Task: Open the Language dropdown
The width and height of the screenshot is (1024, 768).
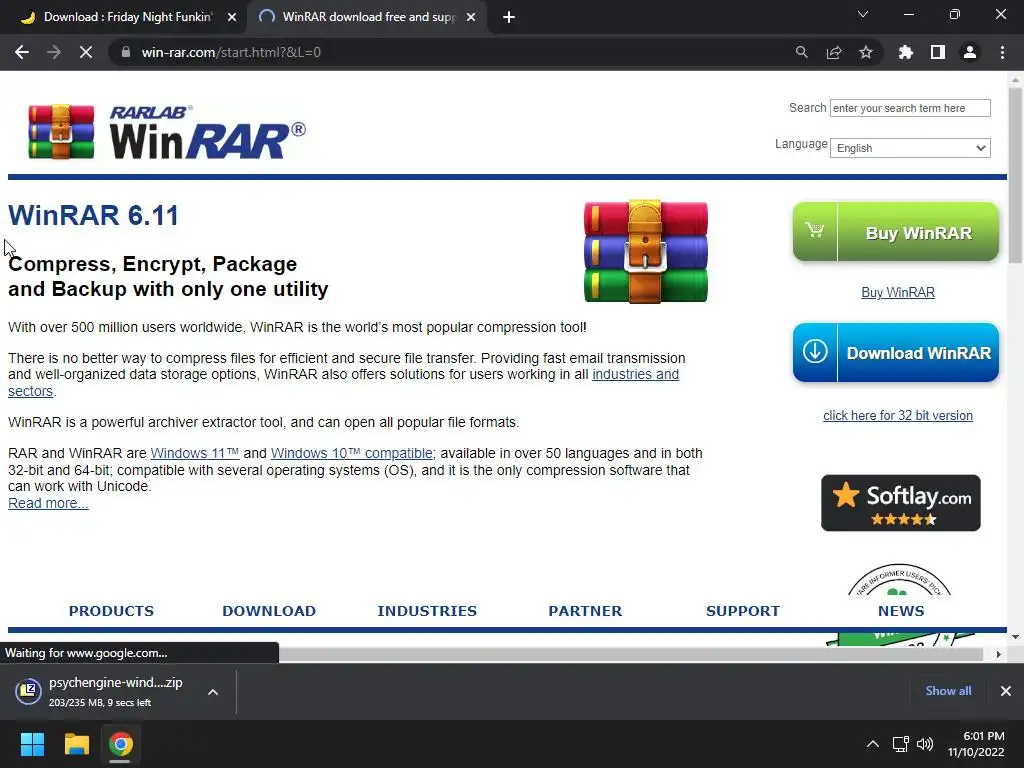Action: pos(910,148)
